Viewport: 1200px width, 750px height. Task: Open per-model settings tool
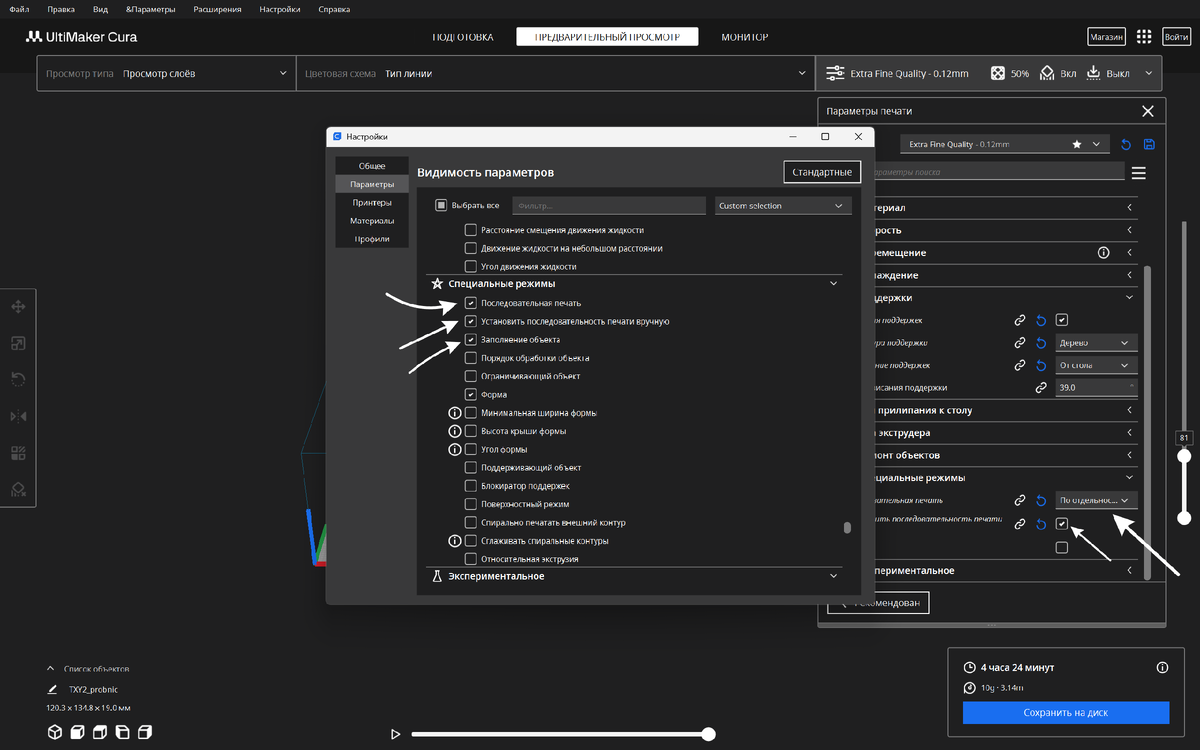[18, 452]
